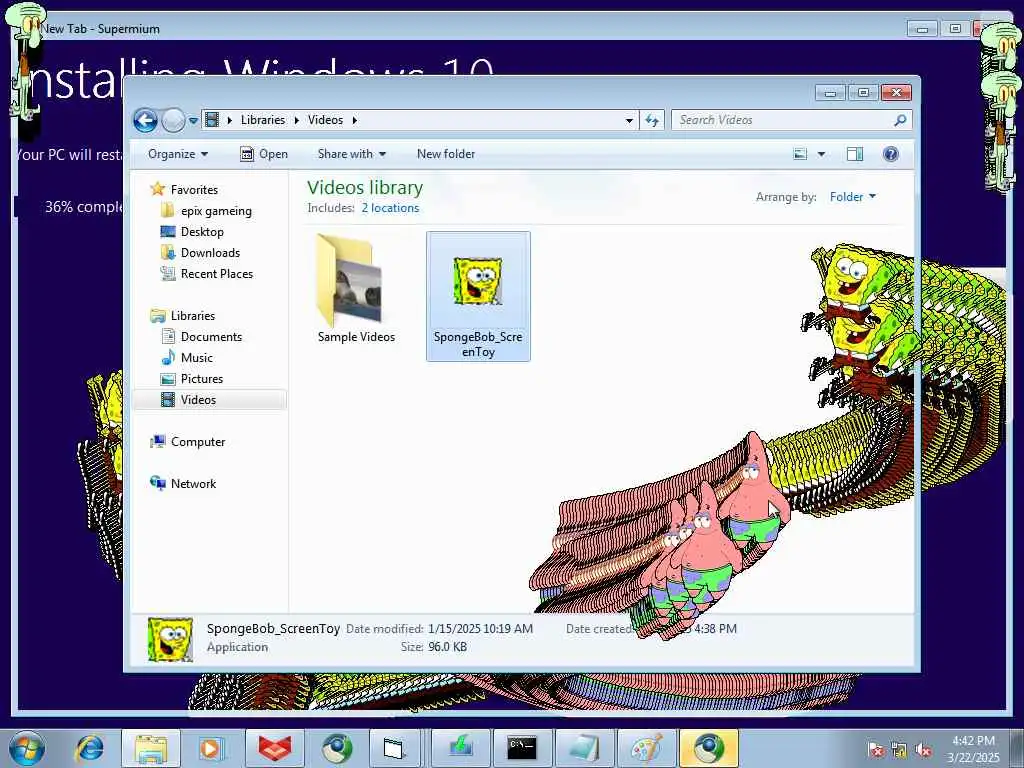Click the Action Center flag tray icon
This screenshot has height=768, width=1024.
coord(876,750)
